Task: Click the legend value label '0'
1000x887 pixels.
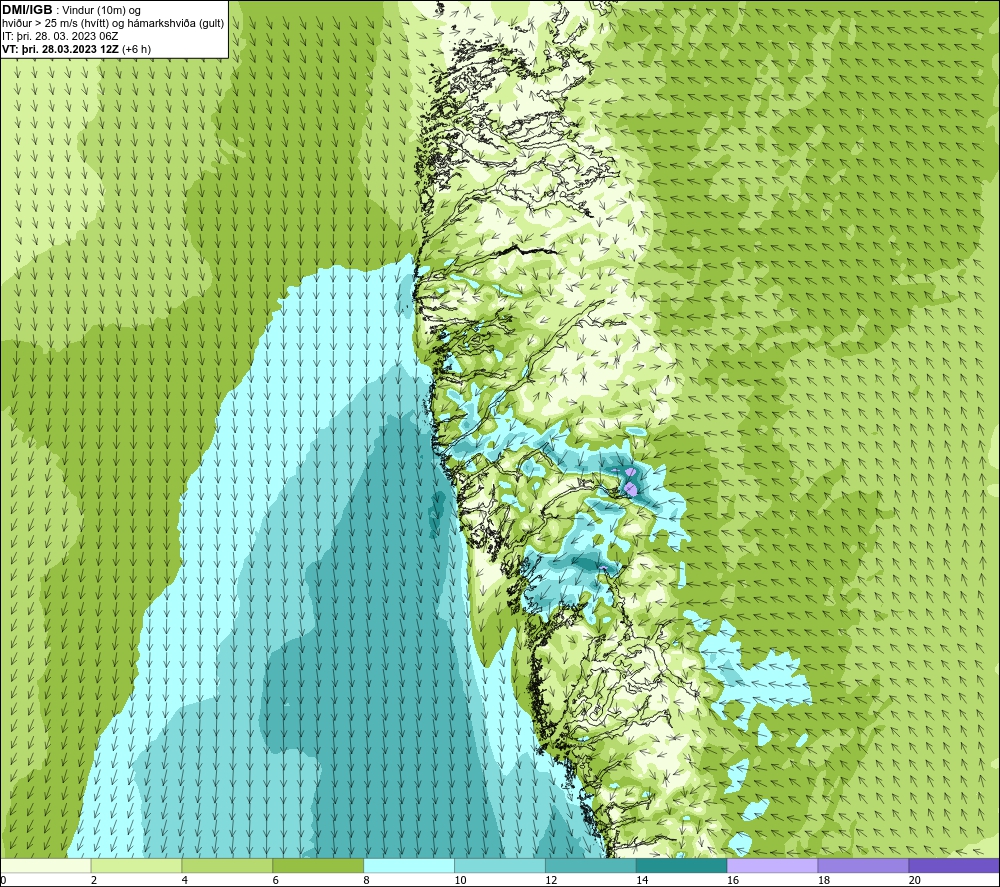Action: 3,880
